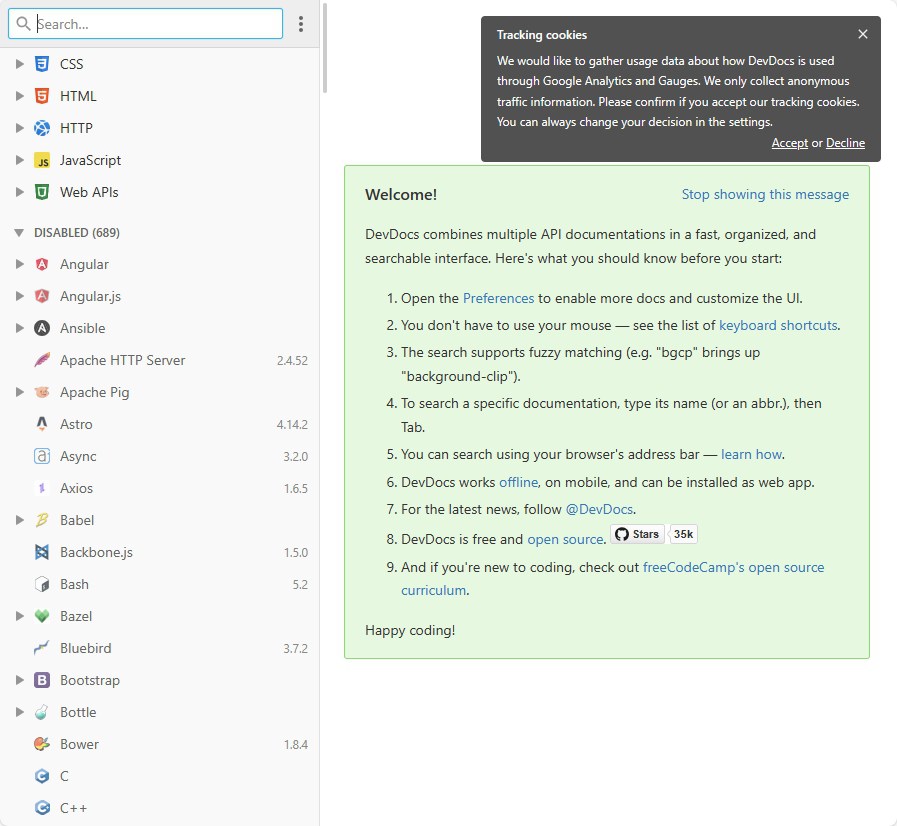
Task: Select the CSS documentation icon
Action: coord(40,64)
